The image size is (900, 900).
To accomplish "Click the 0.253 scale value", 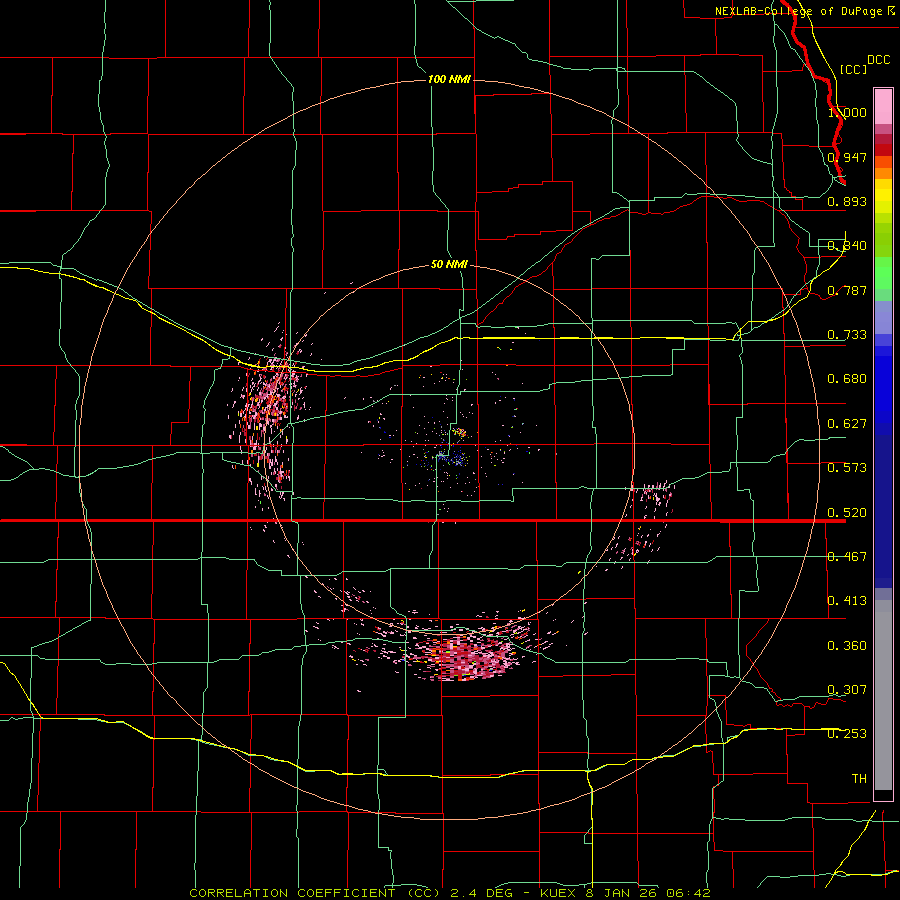I will click(847, 734).
